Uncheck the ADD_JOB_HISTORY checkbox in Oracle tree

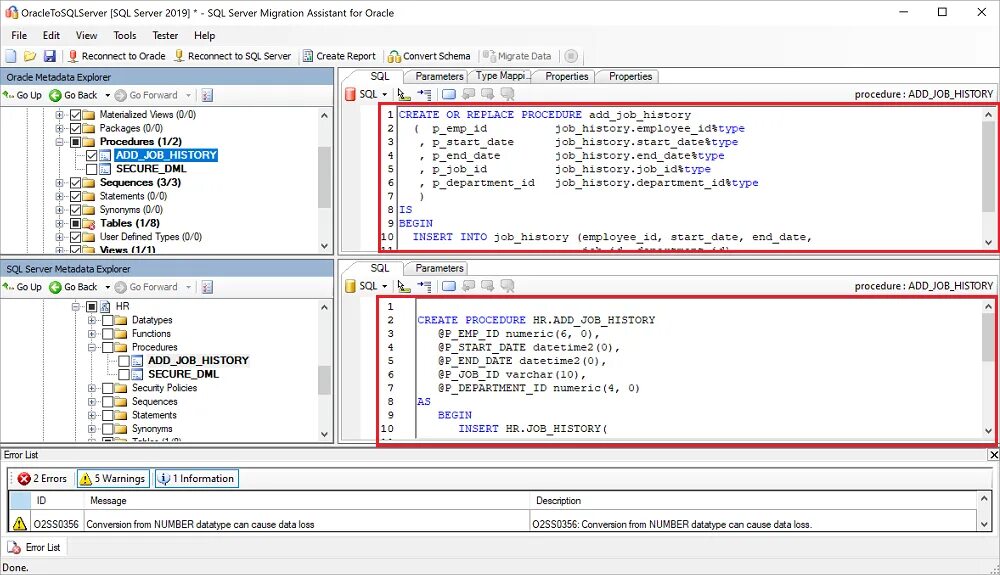pyautogui.click(x=91, y=156)
